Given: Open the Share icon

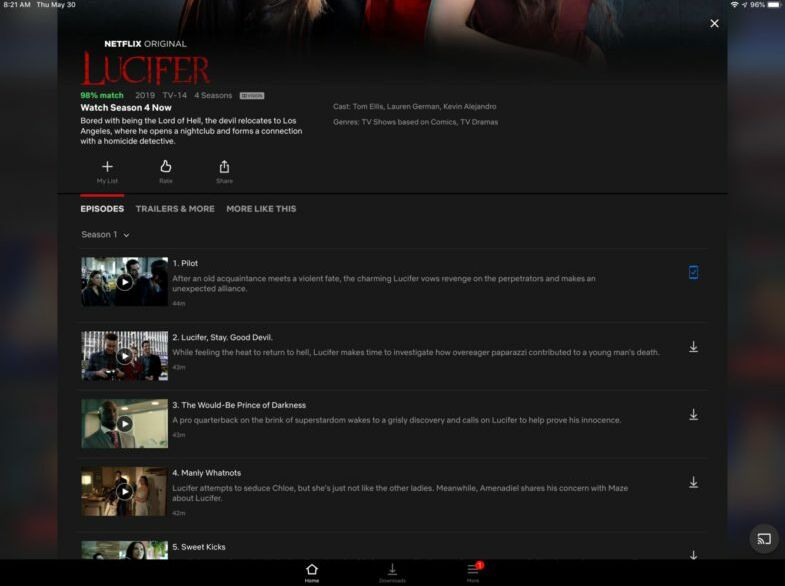Looking at the screenshot, I should (x=224, y=166).
